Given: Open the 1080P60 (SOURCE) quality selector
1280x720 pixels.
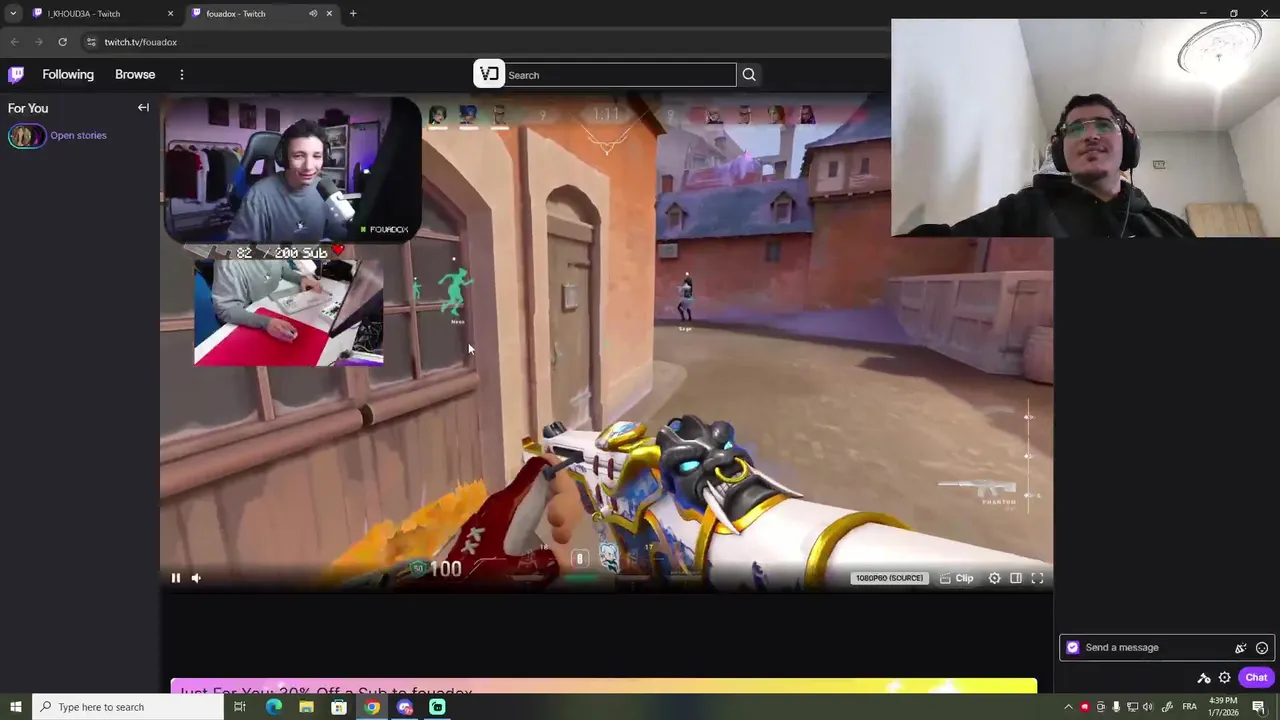Looking at the screenshot, I should coord(889,578).
